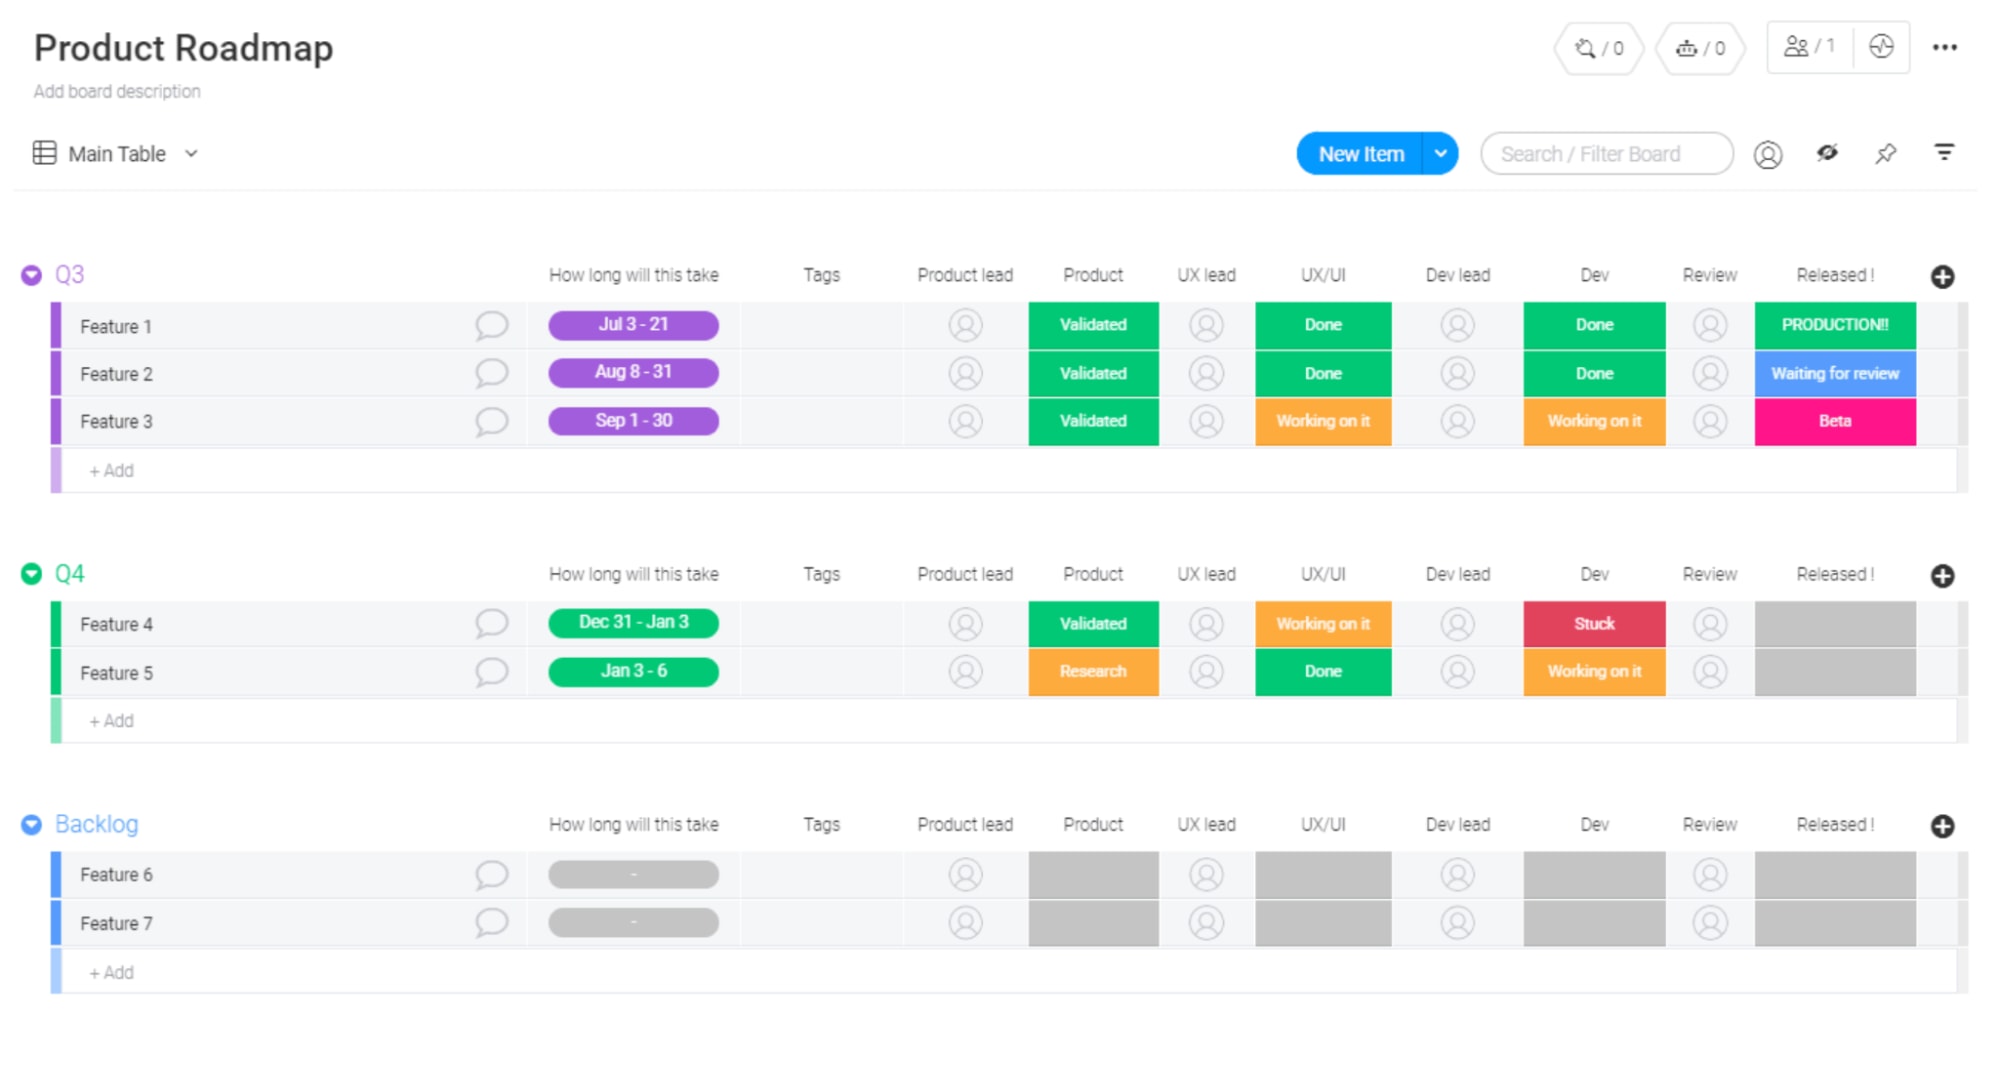
Task: Open the sort/filter icon beside the pin
Action: pos(1945,152)
